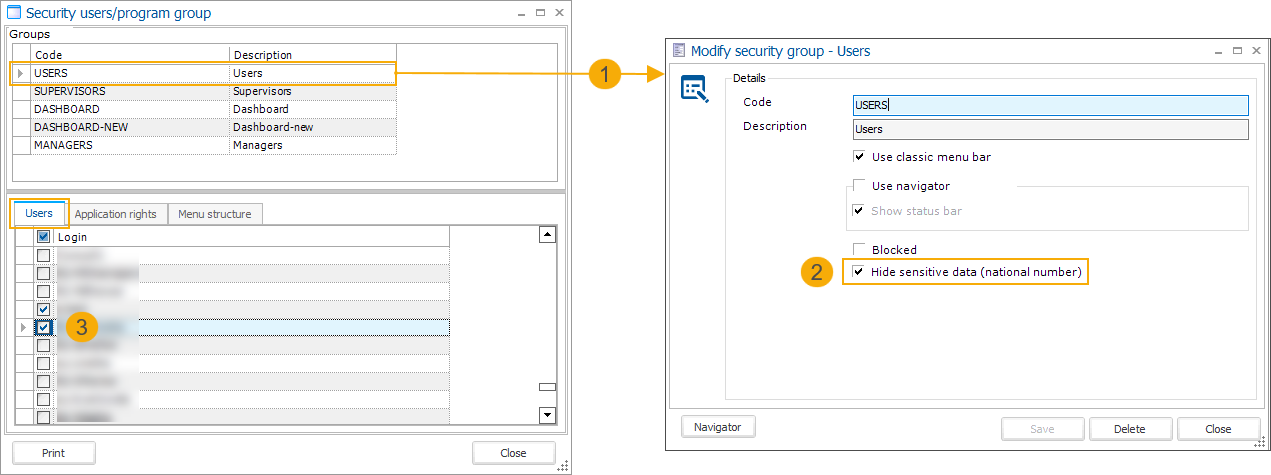The image size is (1271, 475).
Task: Click the Navigator button
Action: (x=718, y=427)
